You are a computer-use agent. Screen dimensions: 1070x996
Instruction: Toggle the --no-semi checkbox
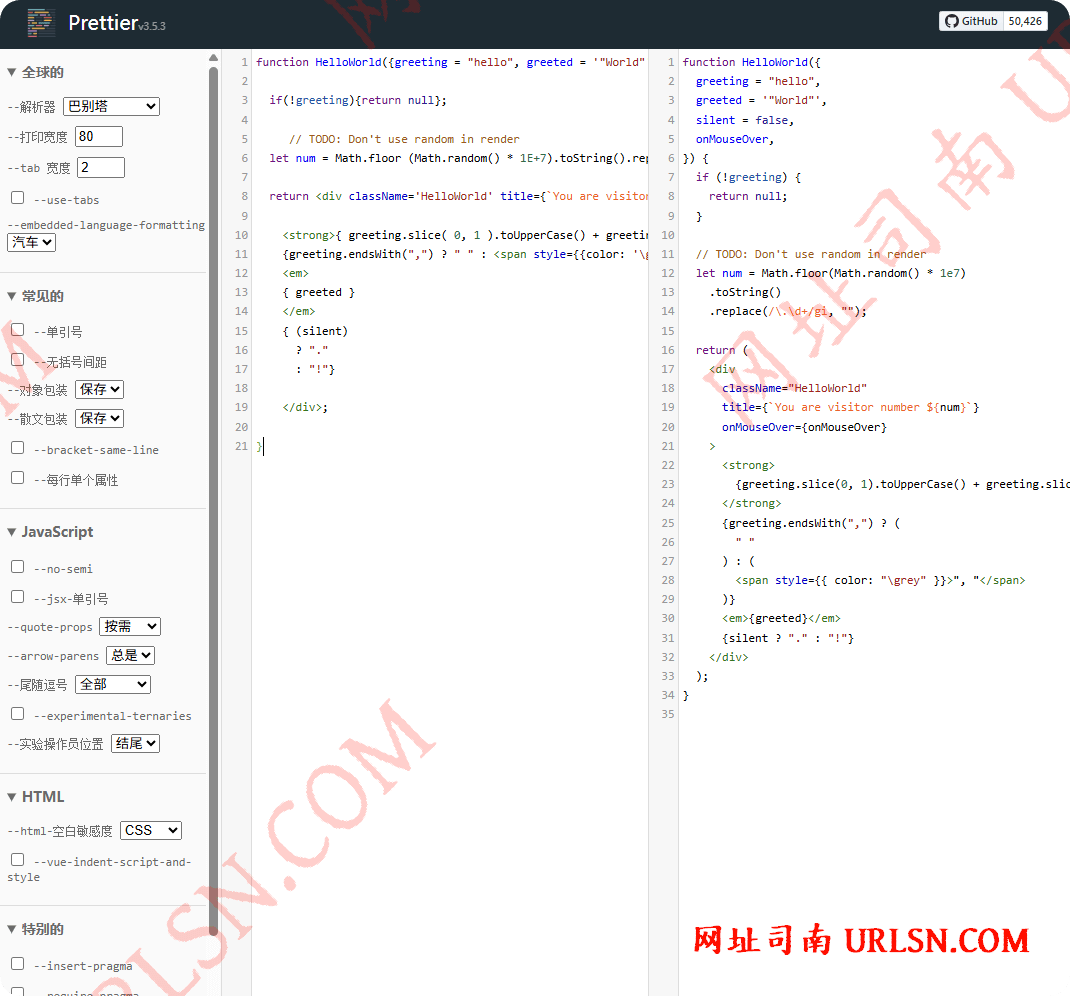18,567
